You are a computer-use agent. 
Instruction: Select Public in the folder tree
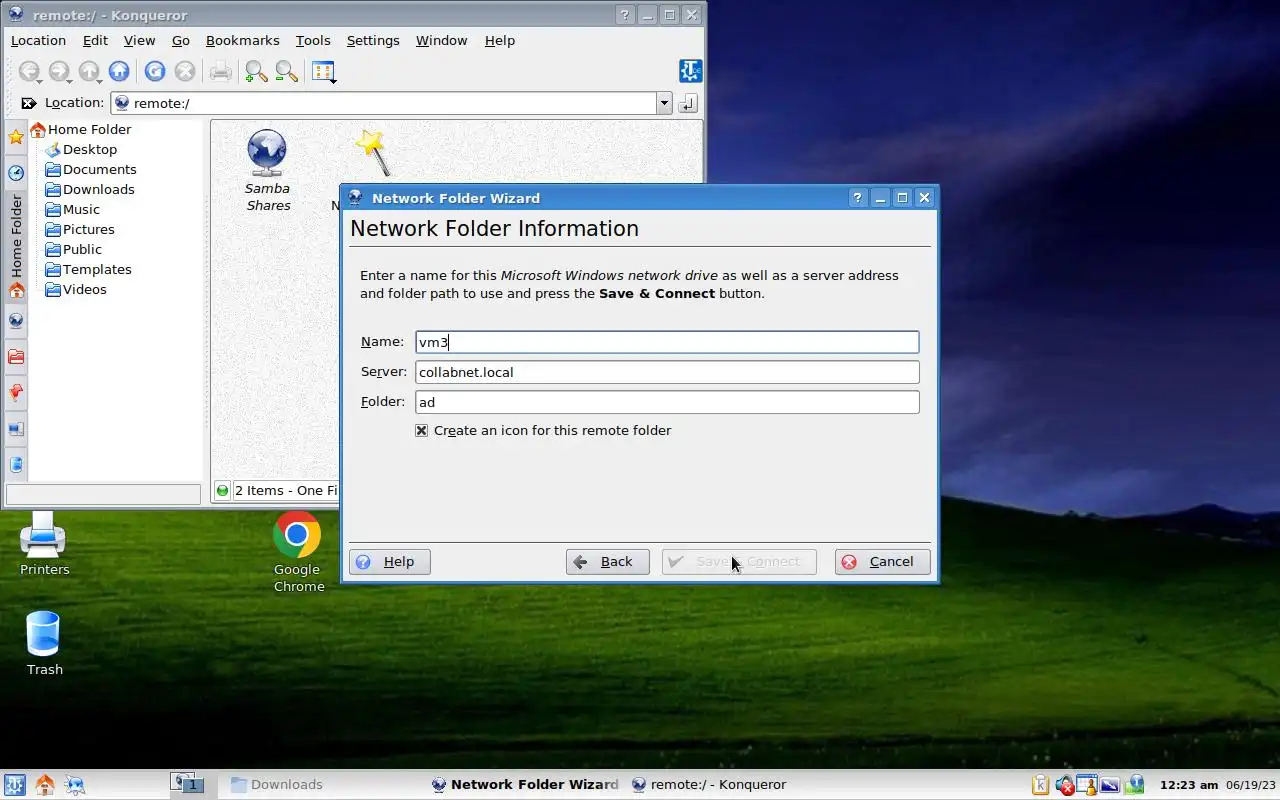coord(74,249)
